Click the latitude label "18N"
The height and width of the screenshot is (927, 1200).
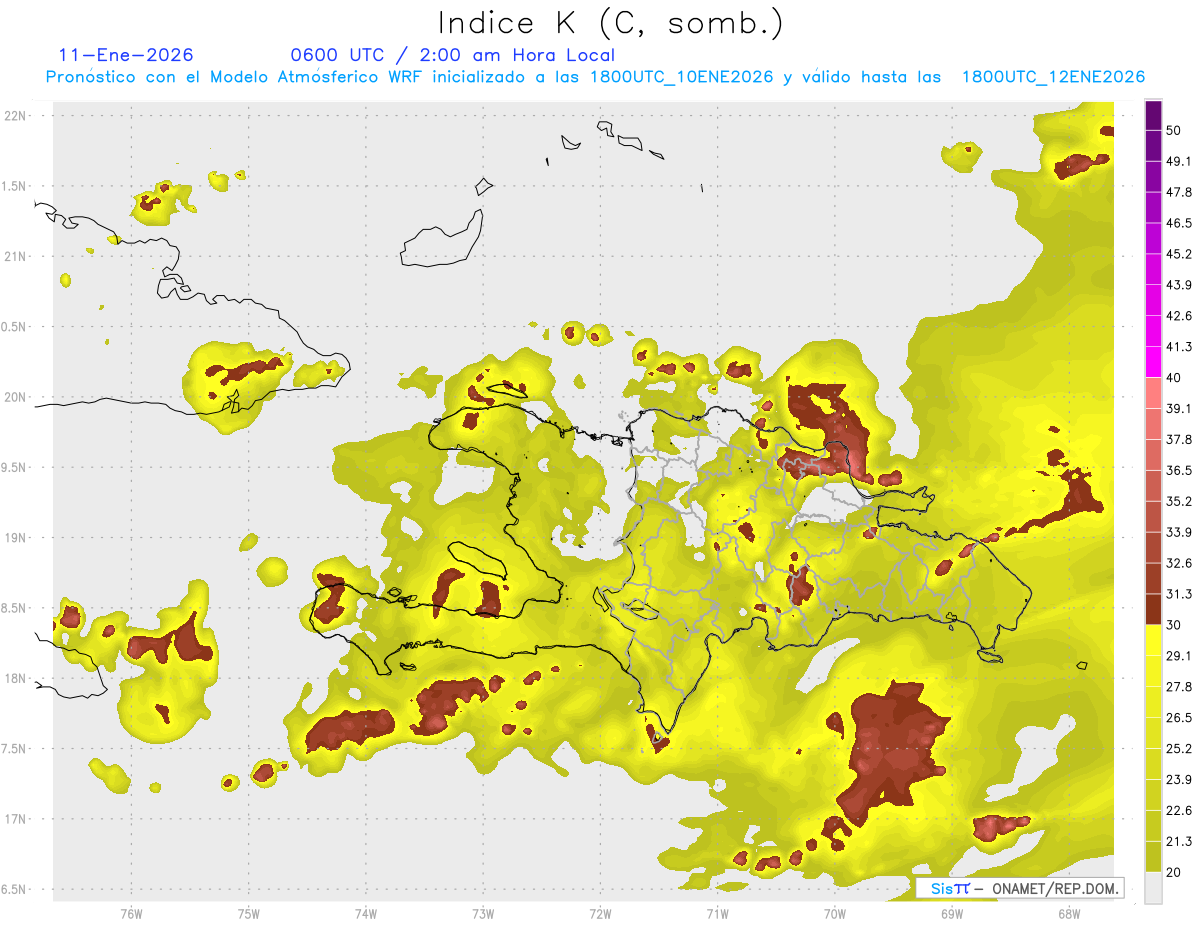click(x=15, y=678)
